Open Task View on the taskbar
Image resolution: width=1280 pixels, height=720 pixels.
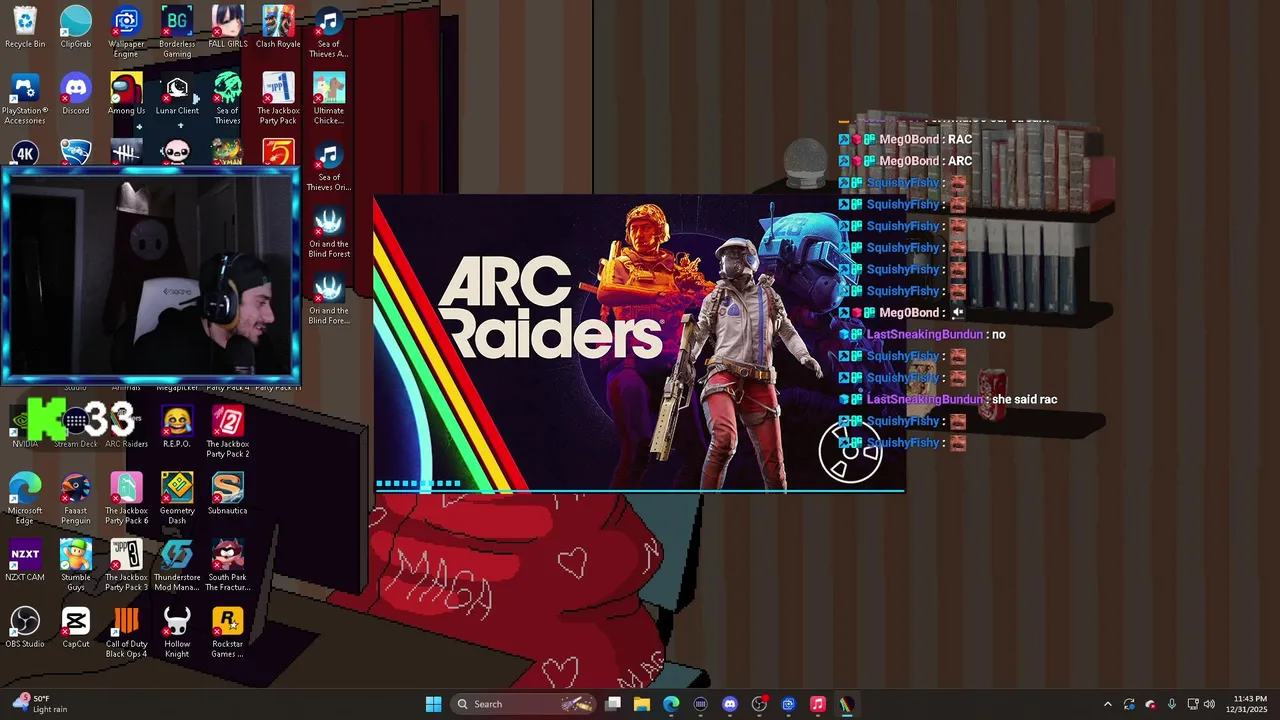coord(613,704)
